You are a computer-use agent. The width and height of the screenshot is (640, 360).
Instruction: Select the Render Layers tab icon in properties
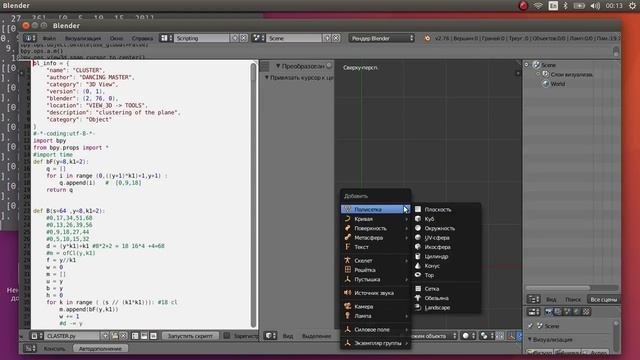(x=558, y=312)
